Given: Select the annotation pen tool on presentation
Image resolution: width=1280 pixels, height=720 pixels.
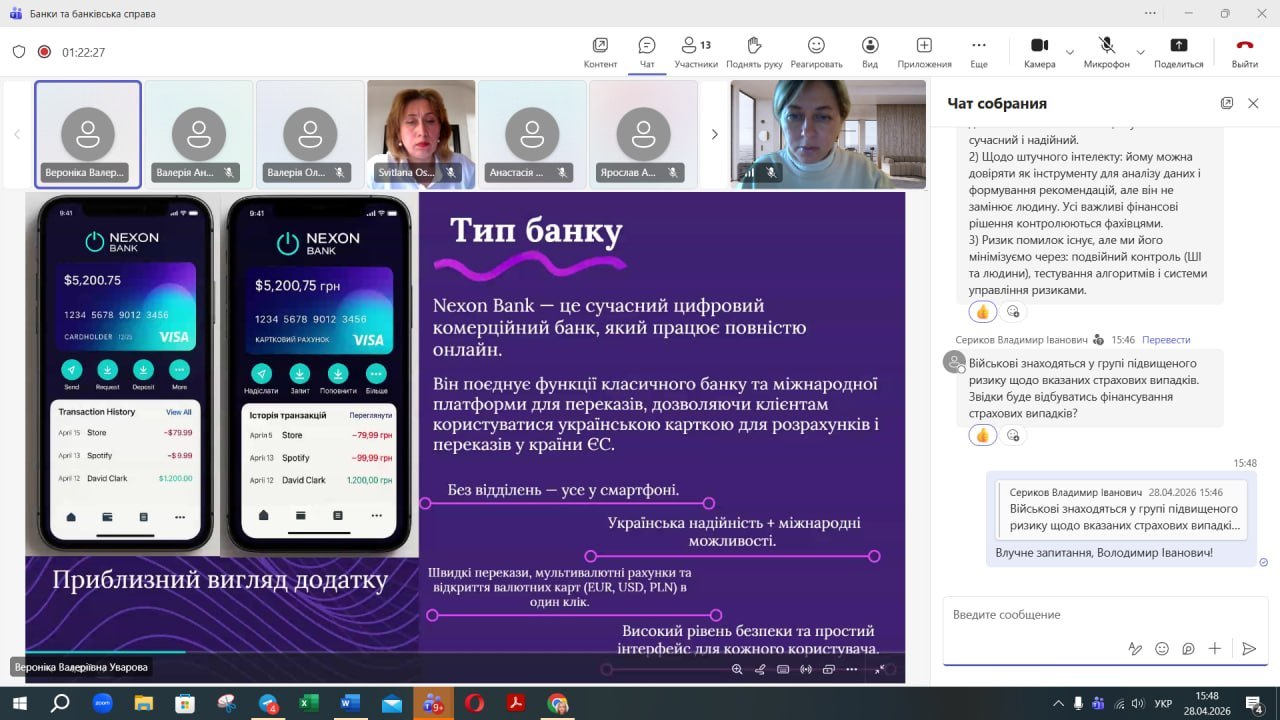Looking at the screenshot, I should click(760, 669).
